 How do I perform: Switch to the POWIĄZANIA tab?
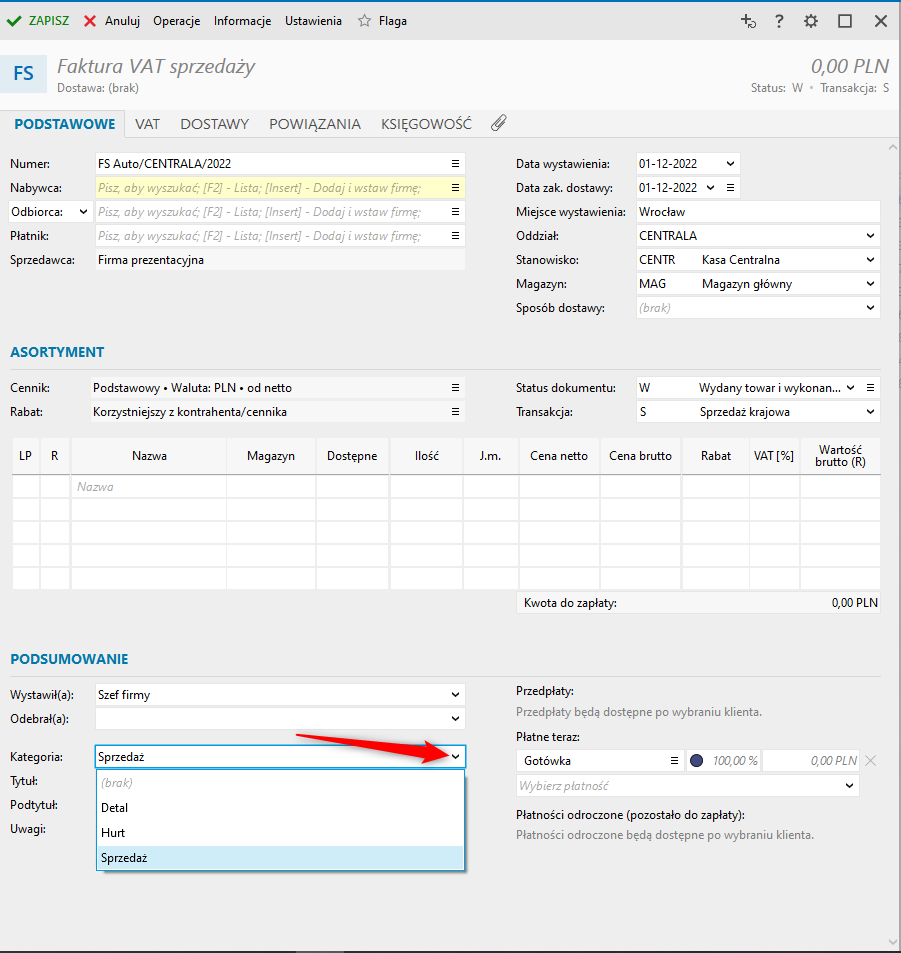(315, 124)
